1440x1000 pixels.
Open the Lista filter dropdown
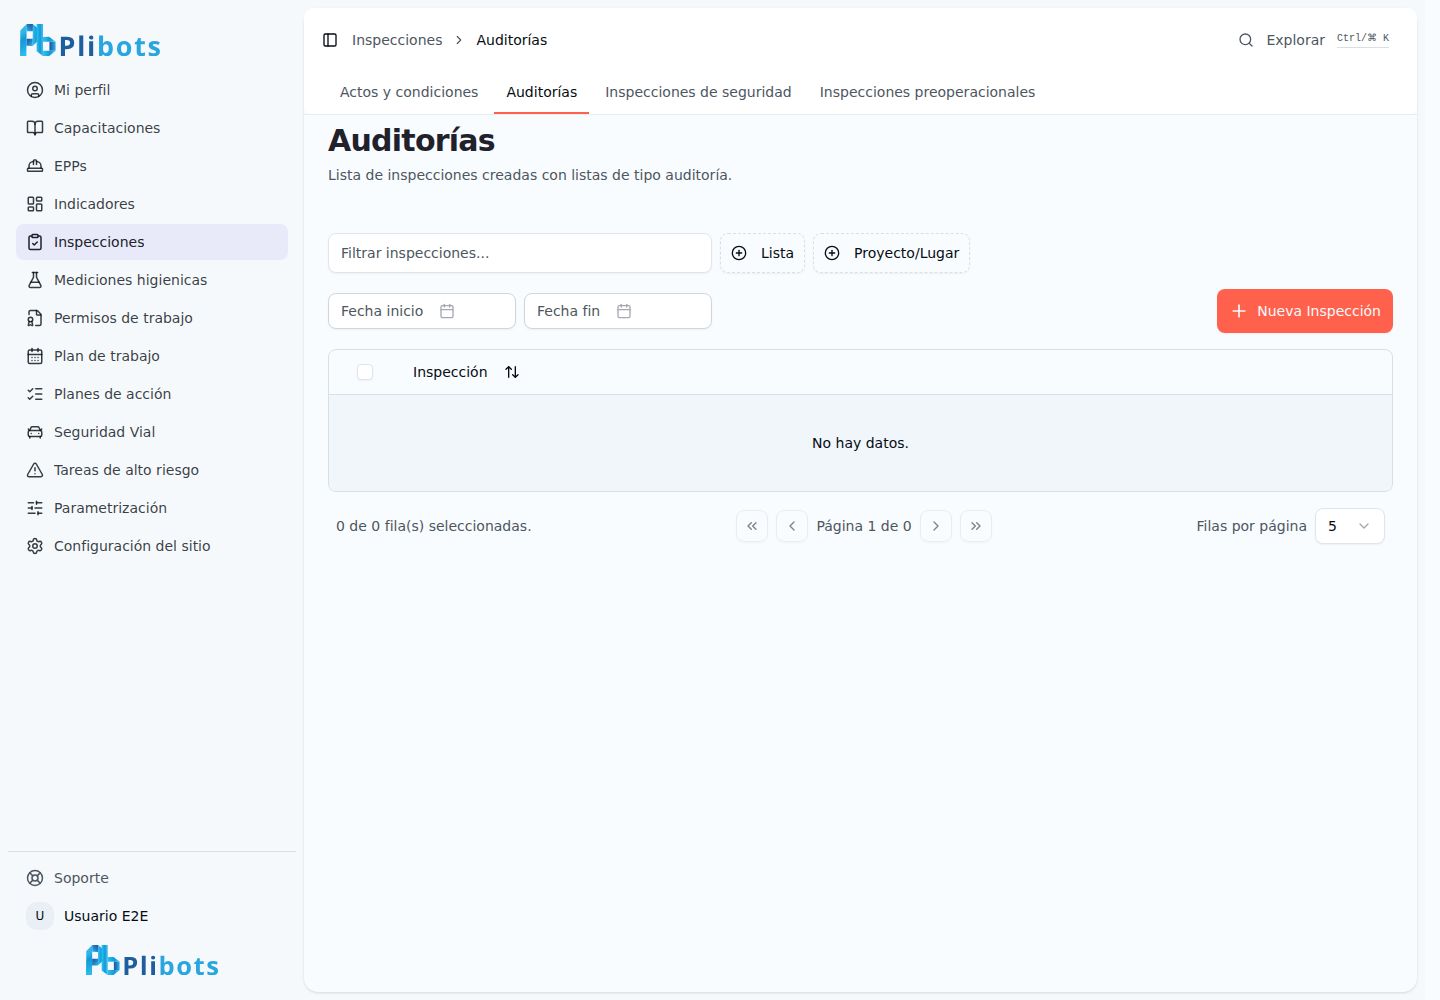(762, 253)
